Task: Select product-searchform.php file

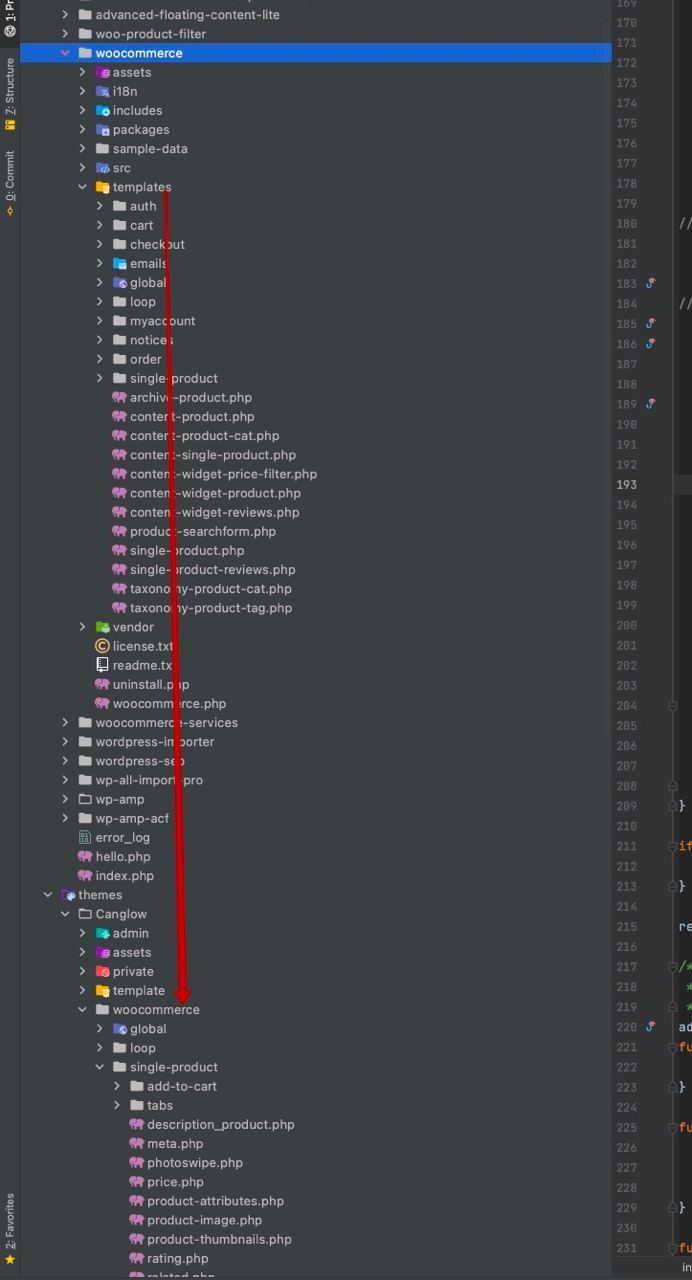Action: [x=203, y=531]
